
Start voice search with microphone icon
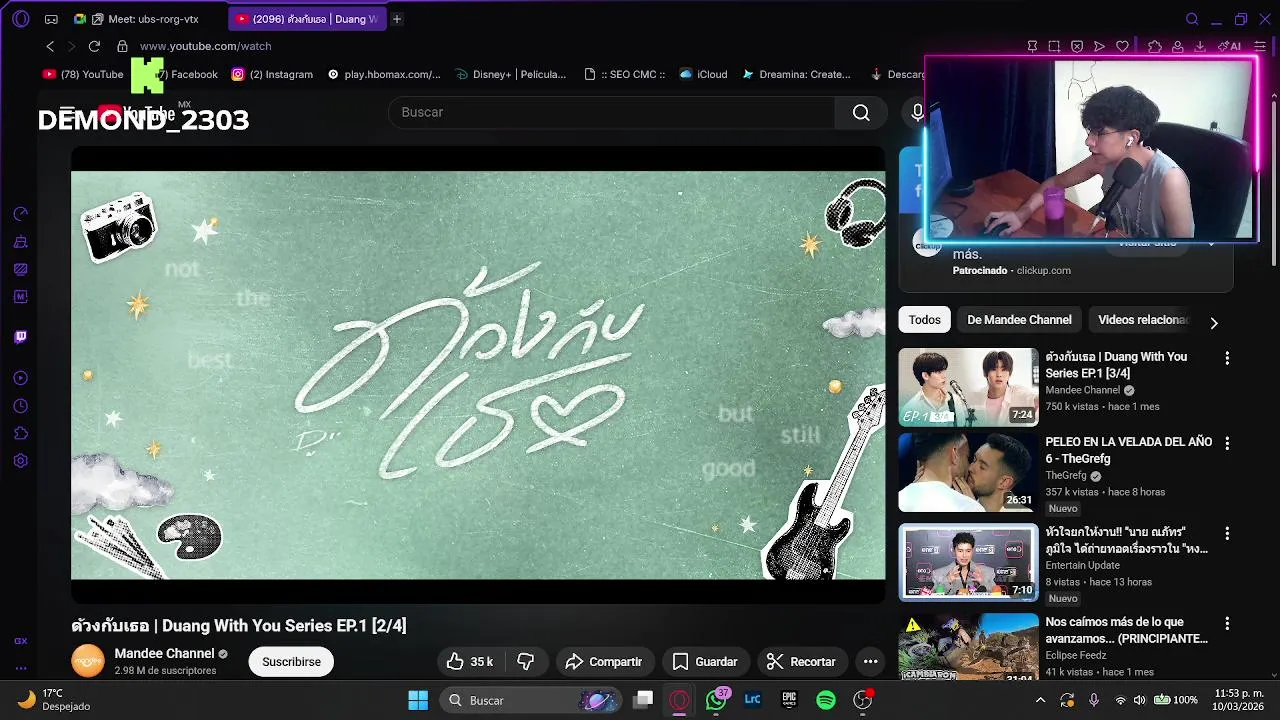coord(915,113)
